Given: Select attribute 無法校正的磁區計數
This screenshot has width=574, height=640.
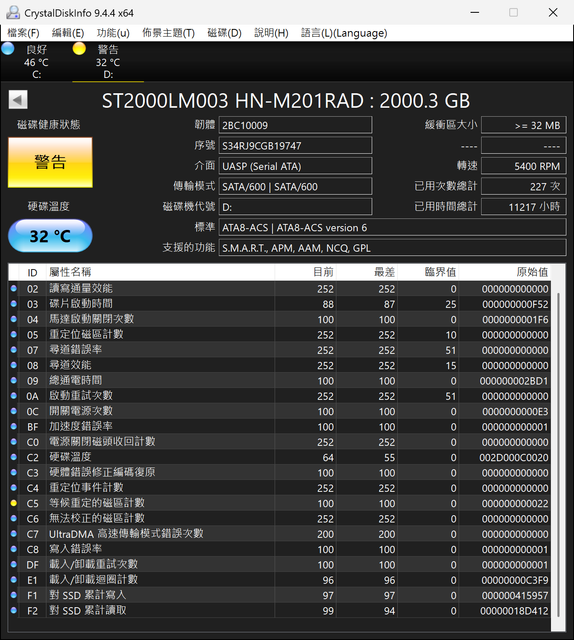Looking at the screenshot, I should (x=97, y=518).
